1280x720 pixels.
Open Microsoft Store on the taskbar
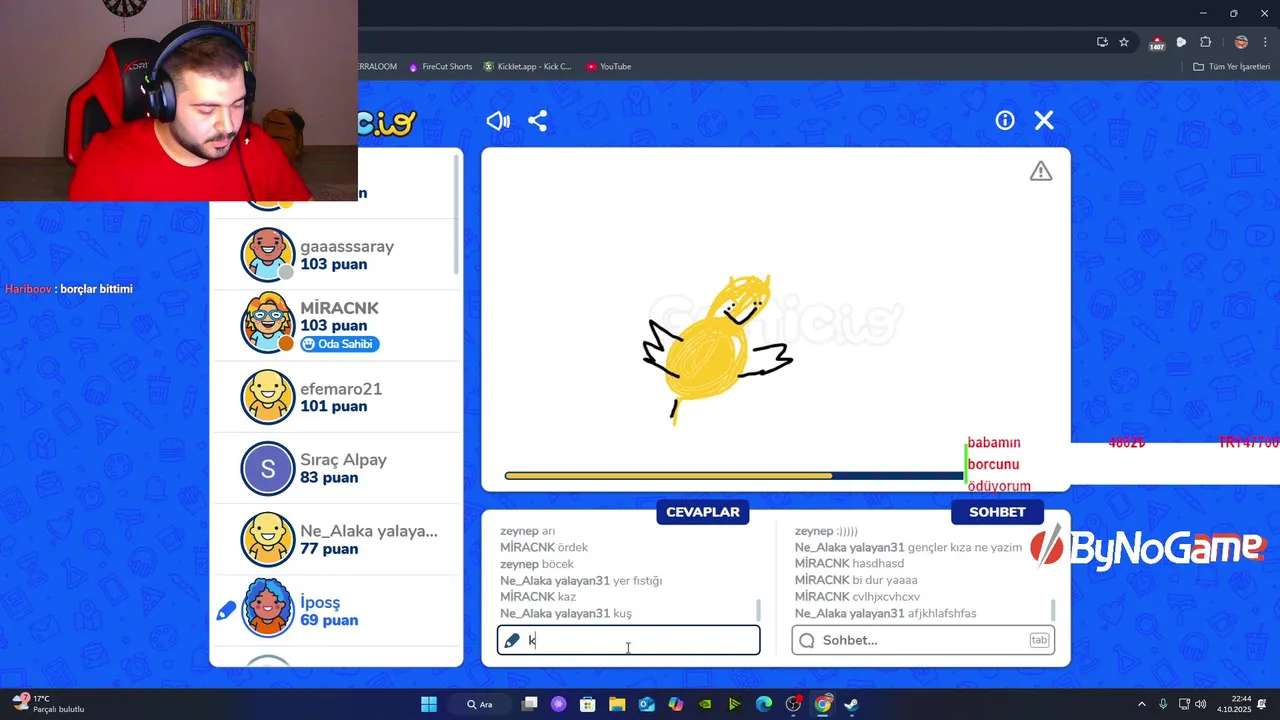coord(588,704)
